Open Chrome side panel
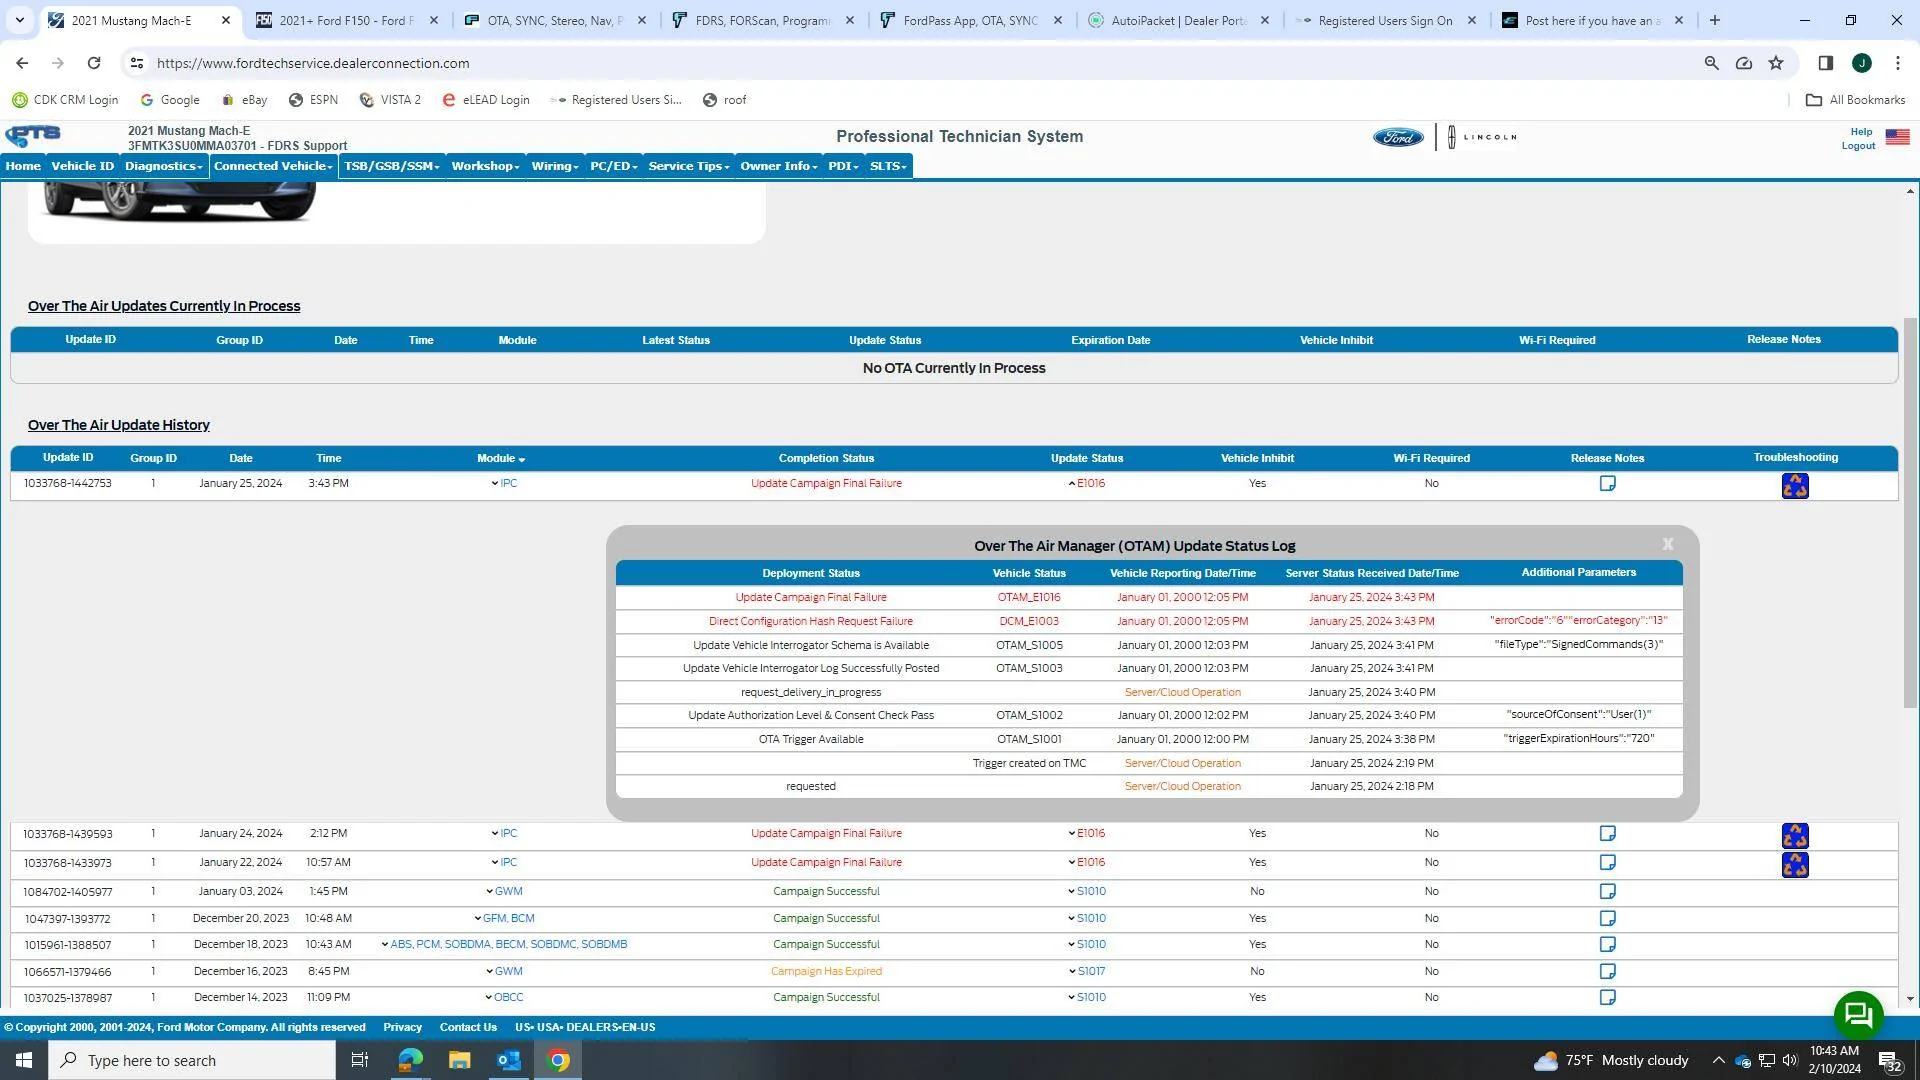This screenshot has height=1080, width=1920. tap(1825, 63)
